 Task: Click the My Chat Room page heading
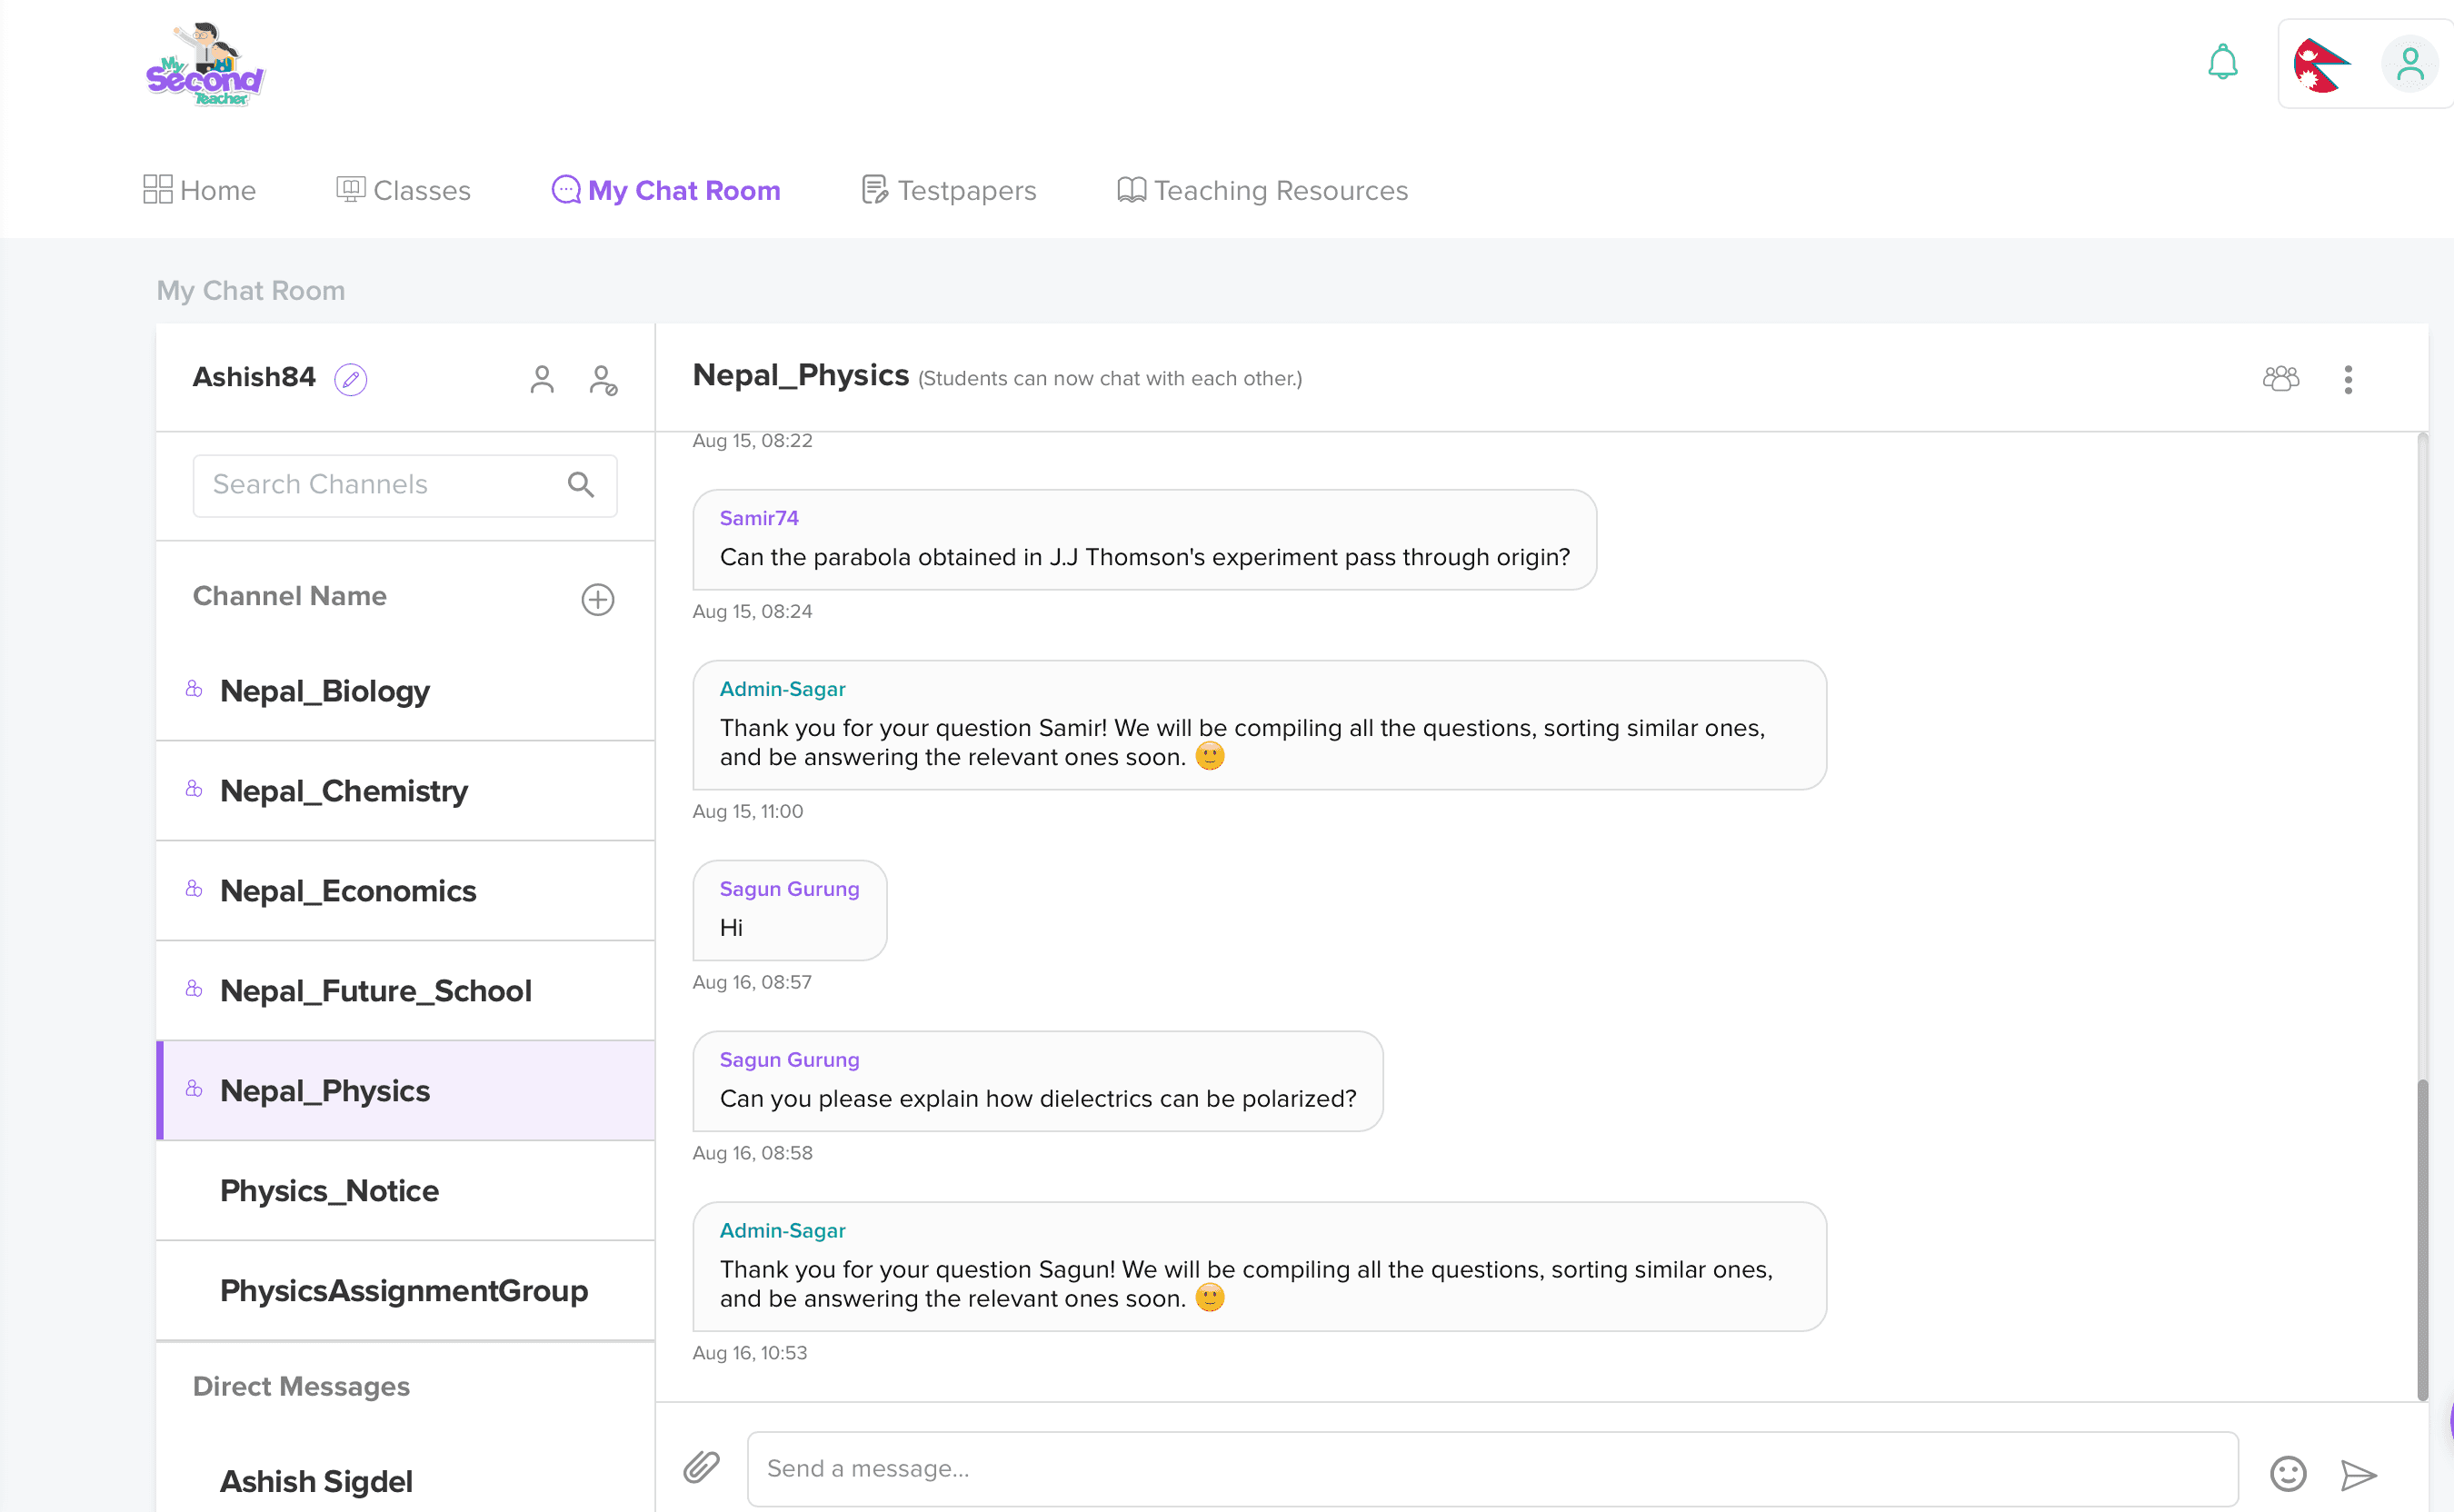pyautogui.click(x=250, y=291)
